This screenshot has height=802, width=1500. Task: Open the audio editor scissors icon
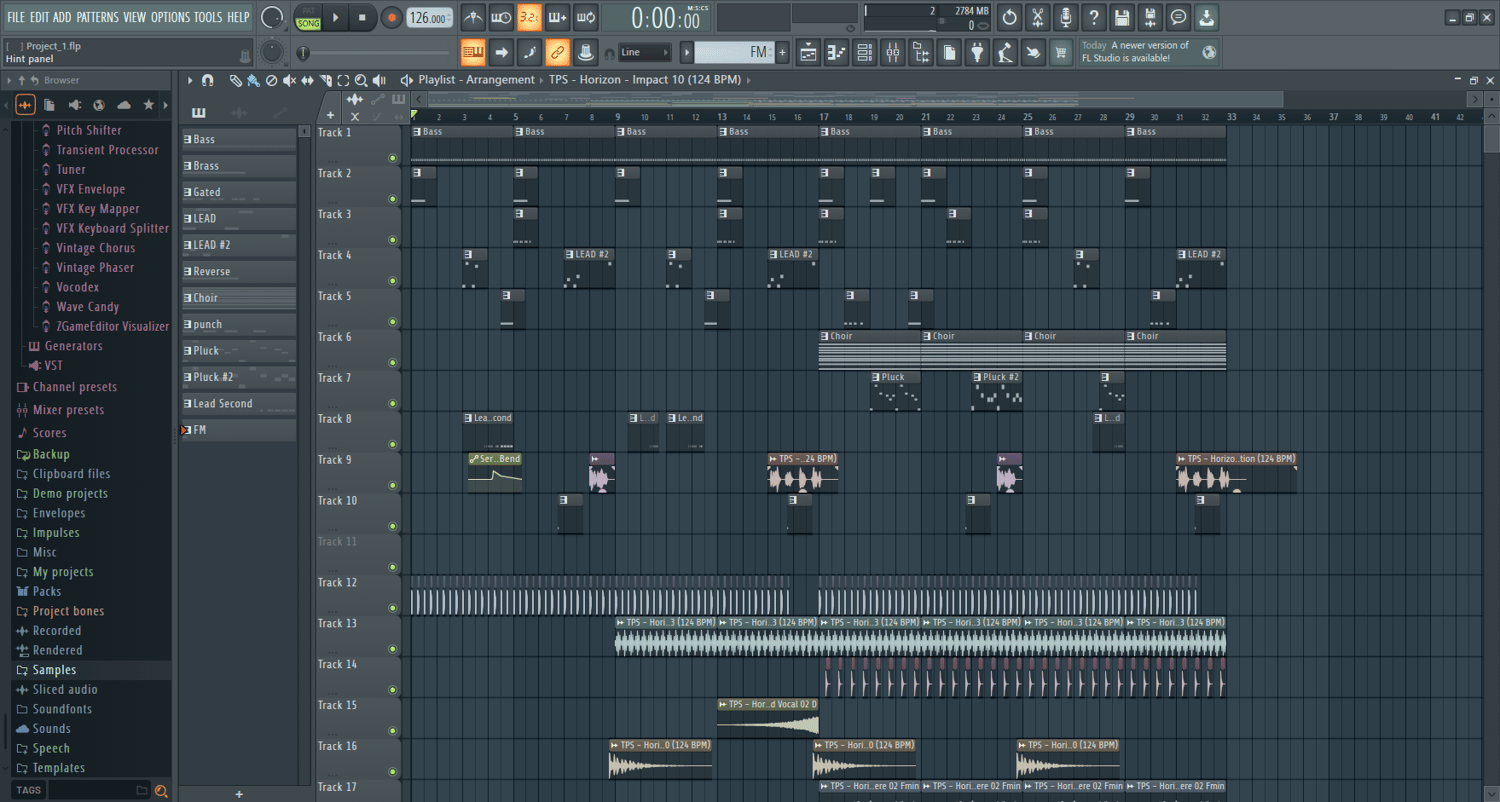point(1038,17)
